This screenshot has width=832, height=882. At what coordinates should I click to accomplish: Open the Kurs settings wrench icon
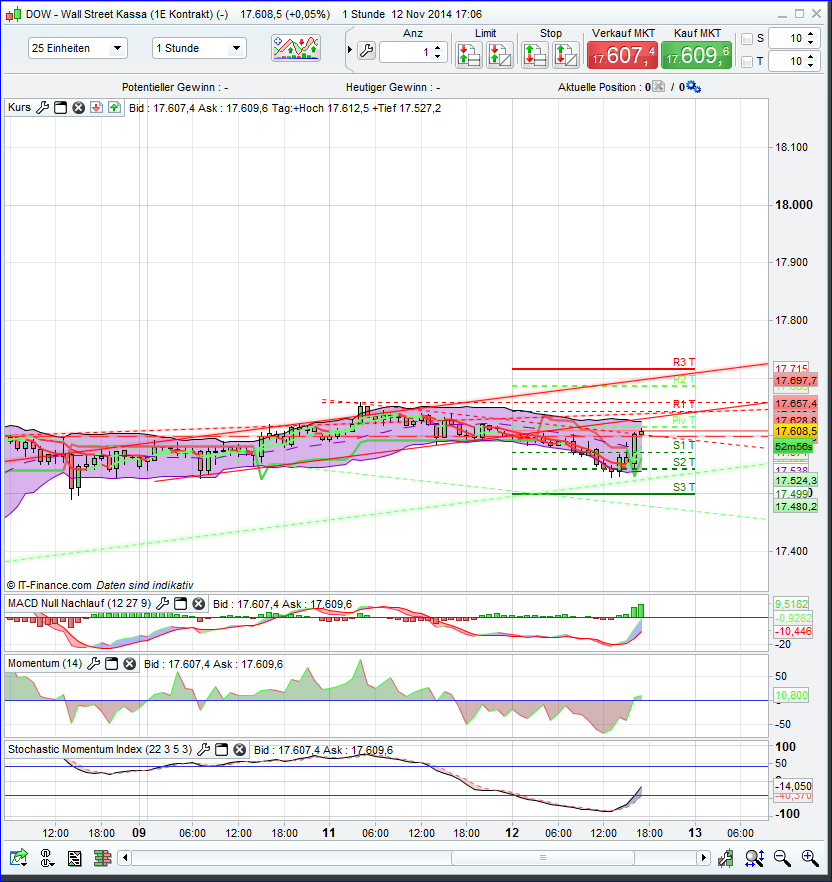(43, 107)
